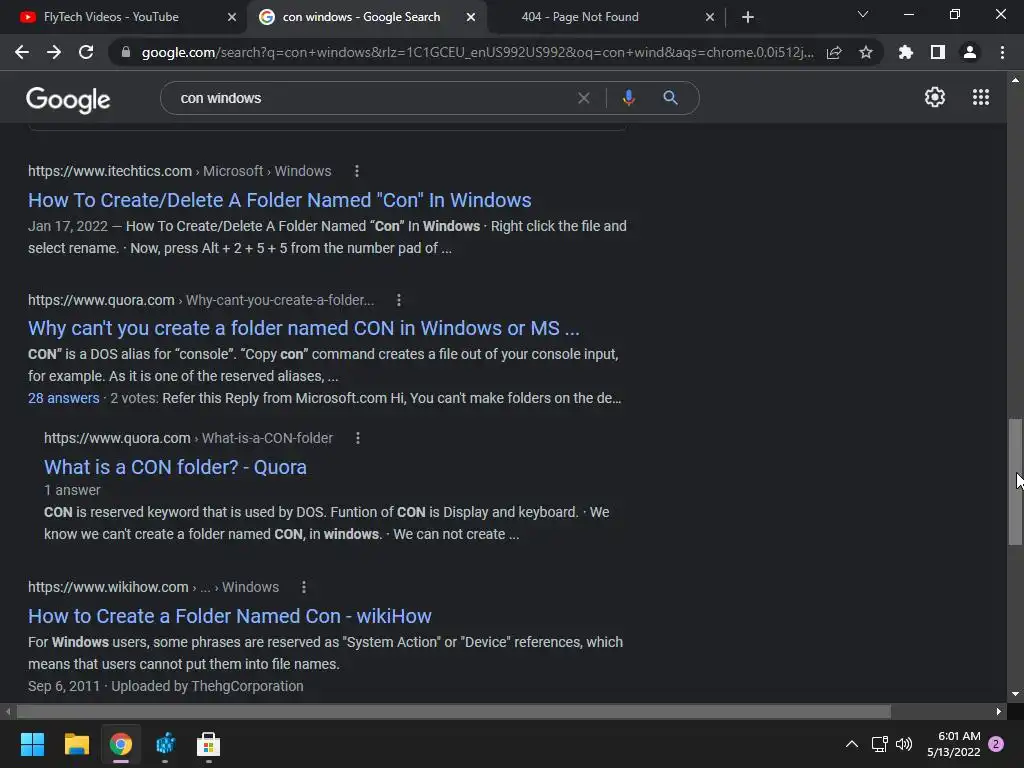Open the Windows Start menu
This screenshot has height=768, width=1024.
(x=32, y=744)
